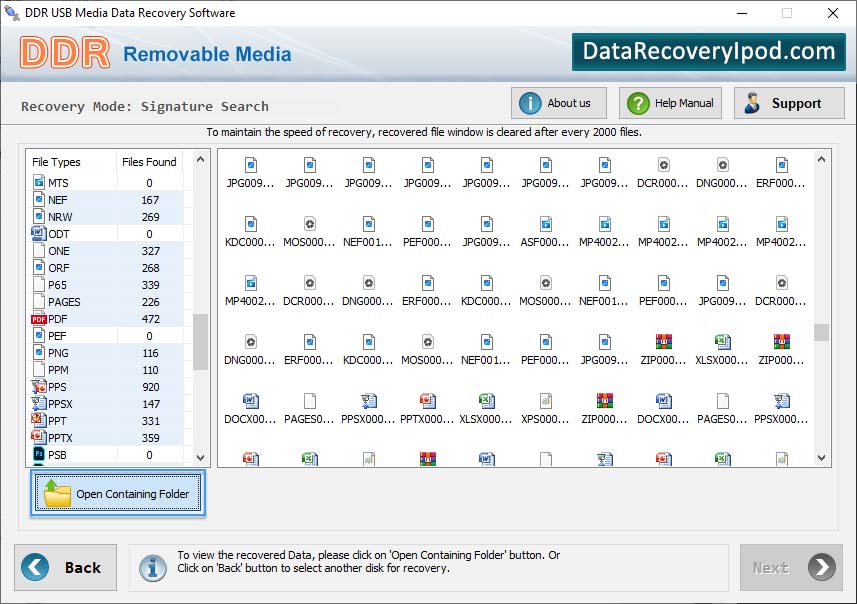Select the PAGES file type row
Viewport: 857px width, 604px height.
107,302
